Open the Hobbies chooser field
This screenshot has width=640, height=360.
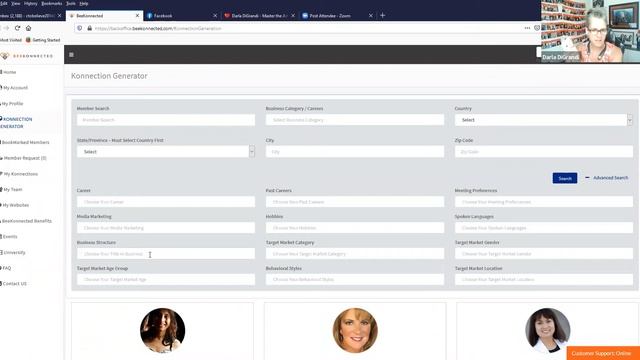355,228
